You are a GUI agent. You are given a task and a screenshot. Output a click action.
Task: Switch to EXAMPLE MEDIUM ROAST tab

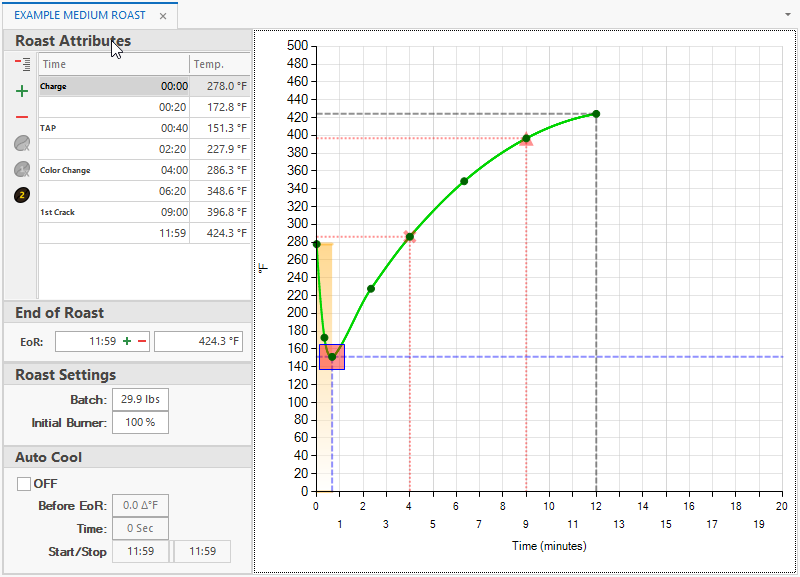[x=80, y=16]
